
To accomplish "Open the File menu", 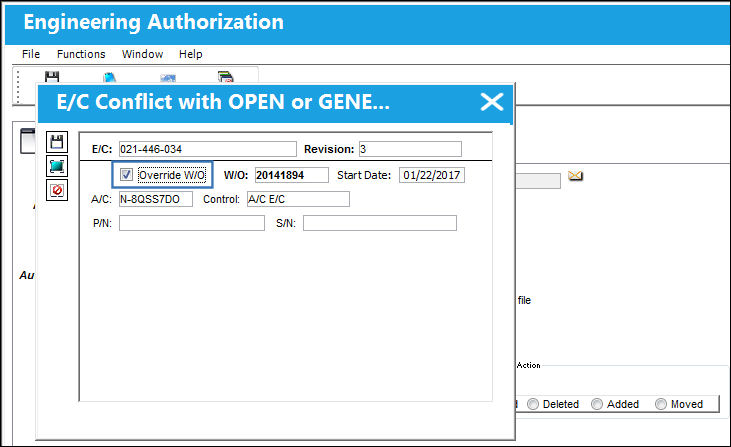I will [31, 54].
